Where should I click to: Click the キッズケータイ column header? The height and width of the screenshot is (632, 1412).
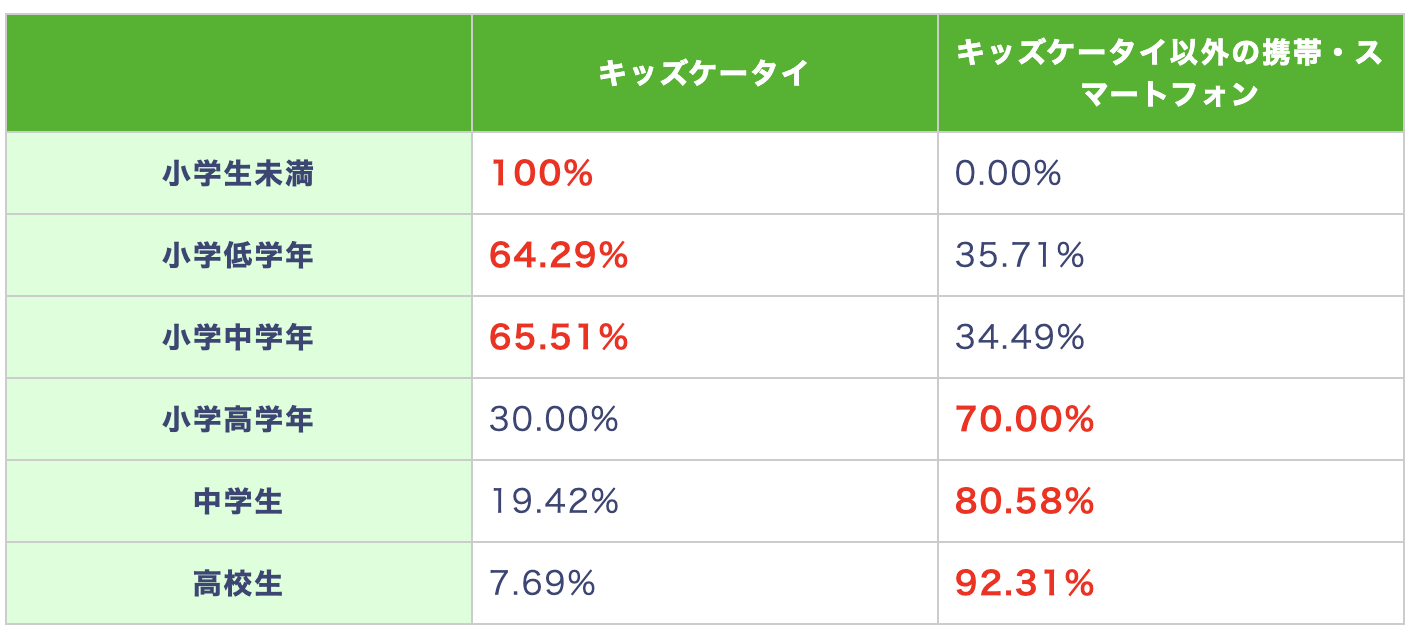pos(704,74)
